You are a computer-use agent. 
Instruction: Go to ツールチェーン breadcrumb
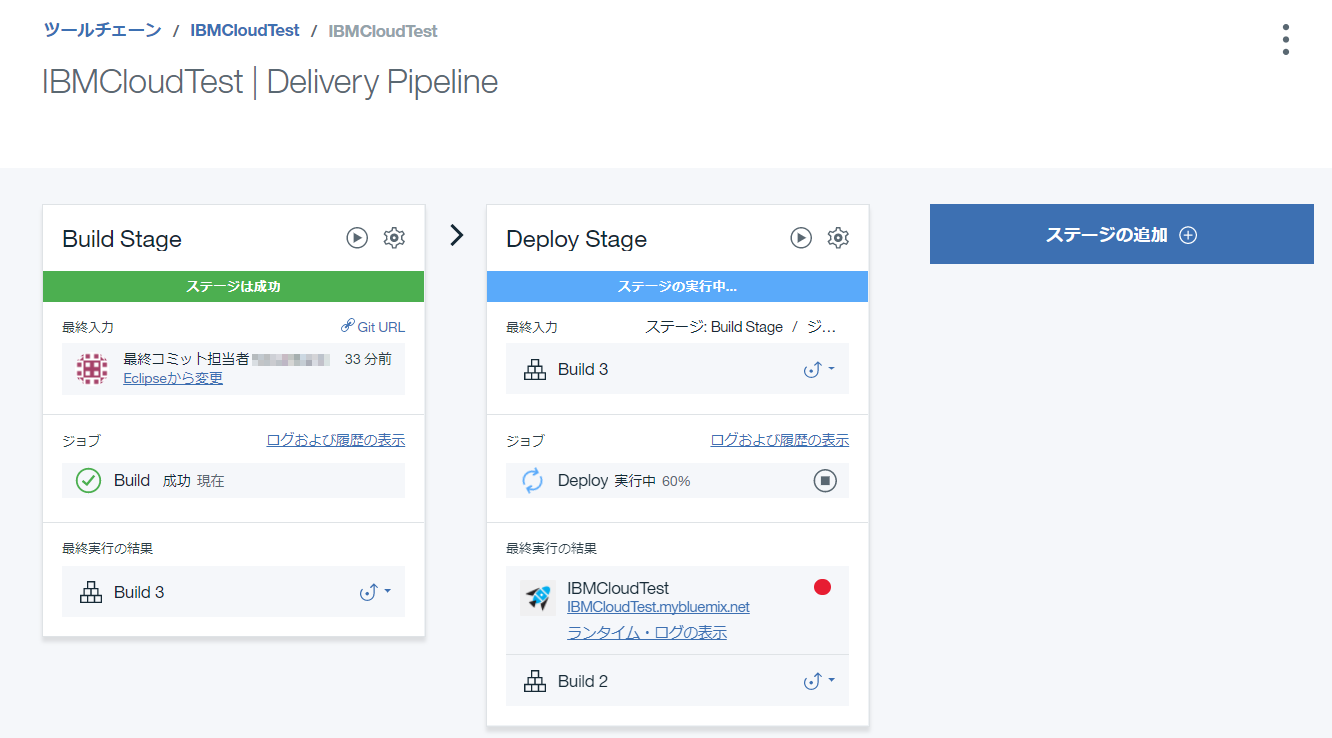[x=102, y=30]
